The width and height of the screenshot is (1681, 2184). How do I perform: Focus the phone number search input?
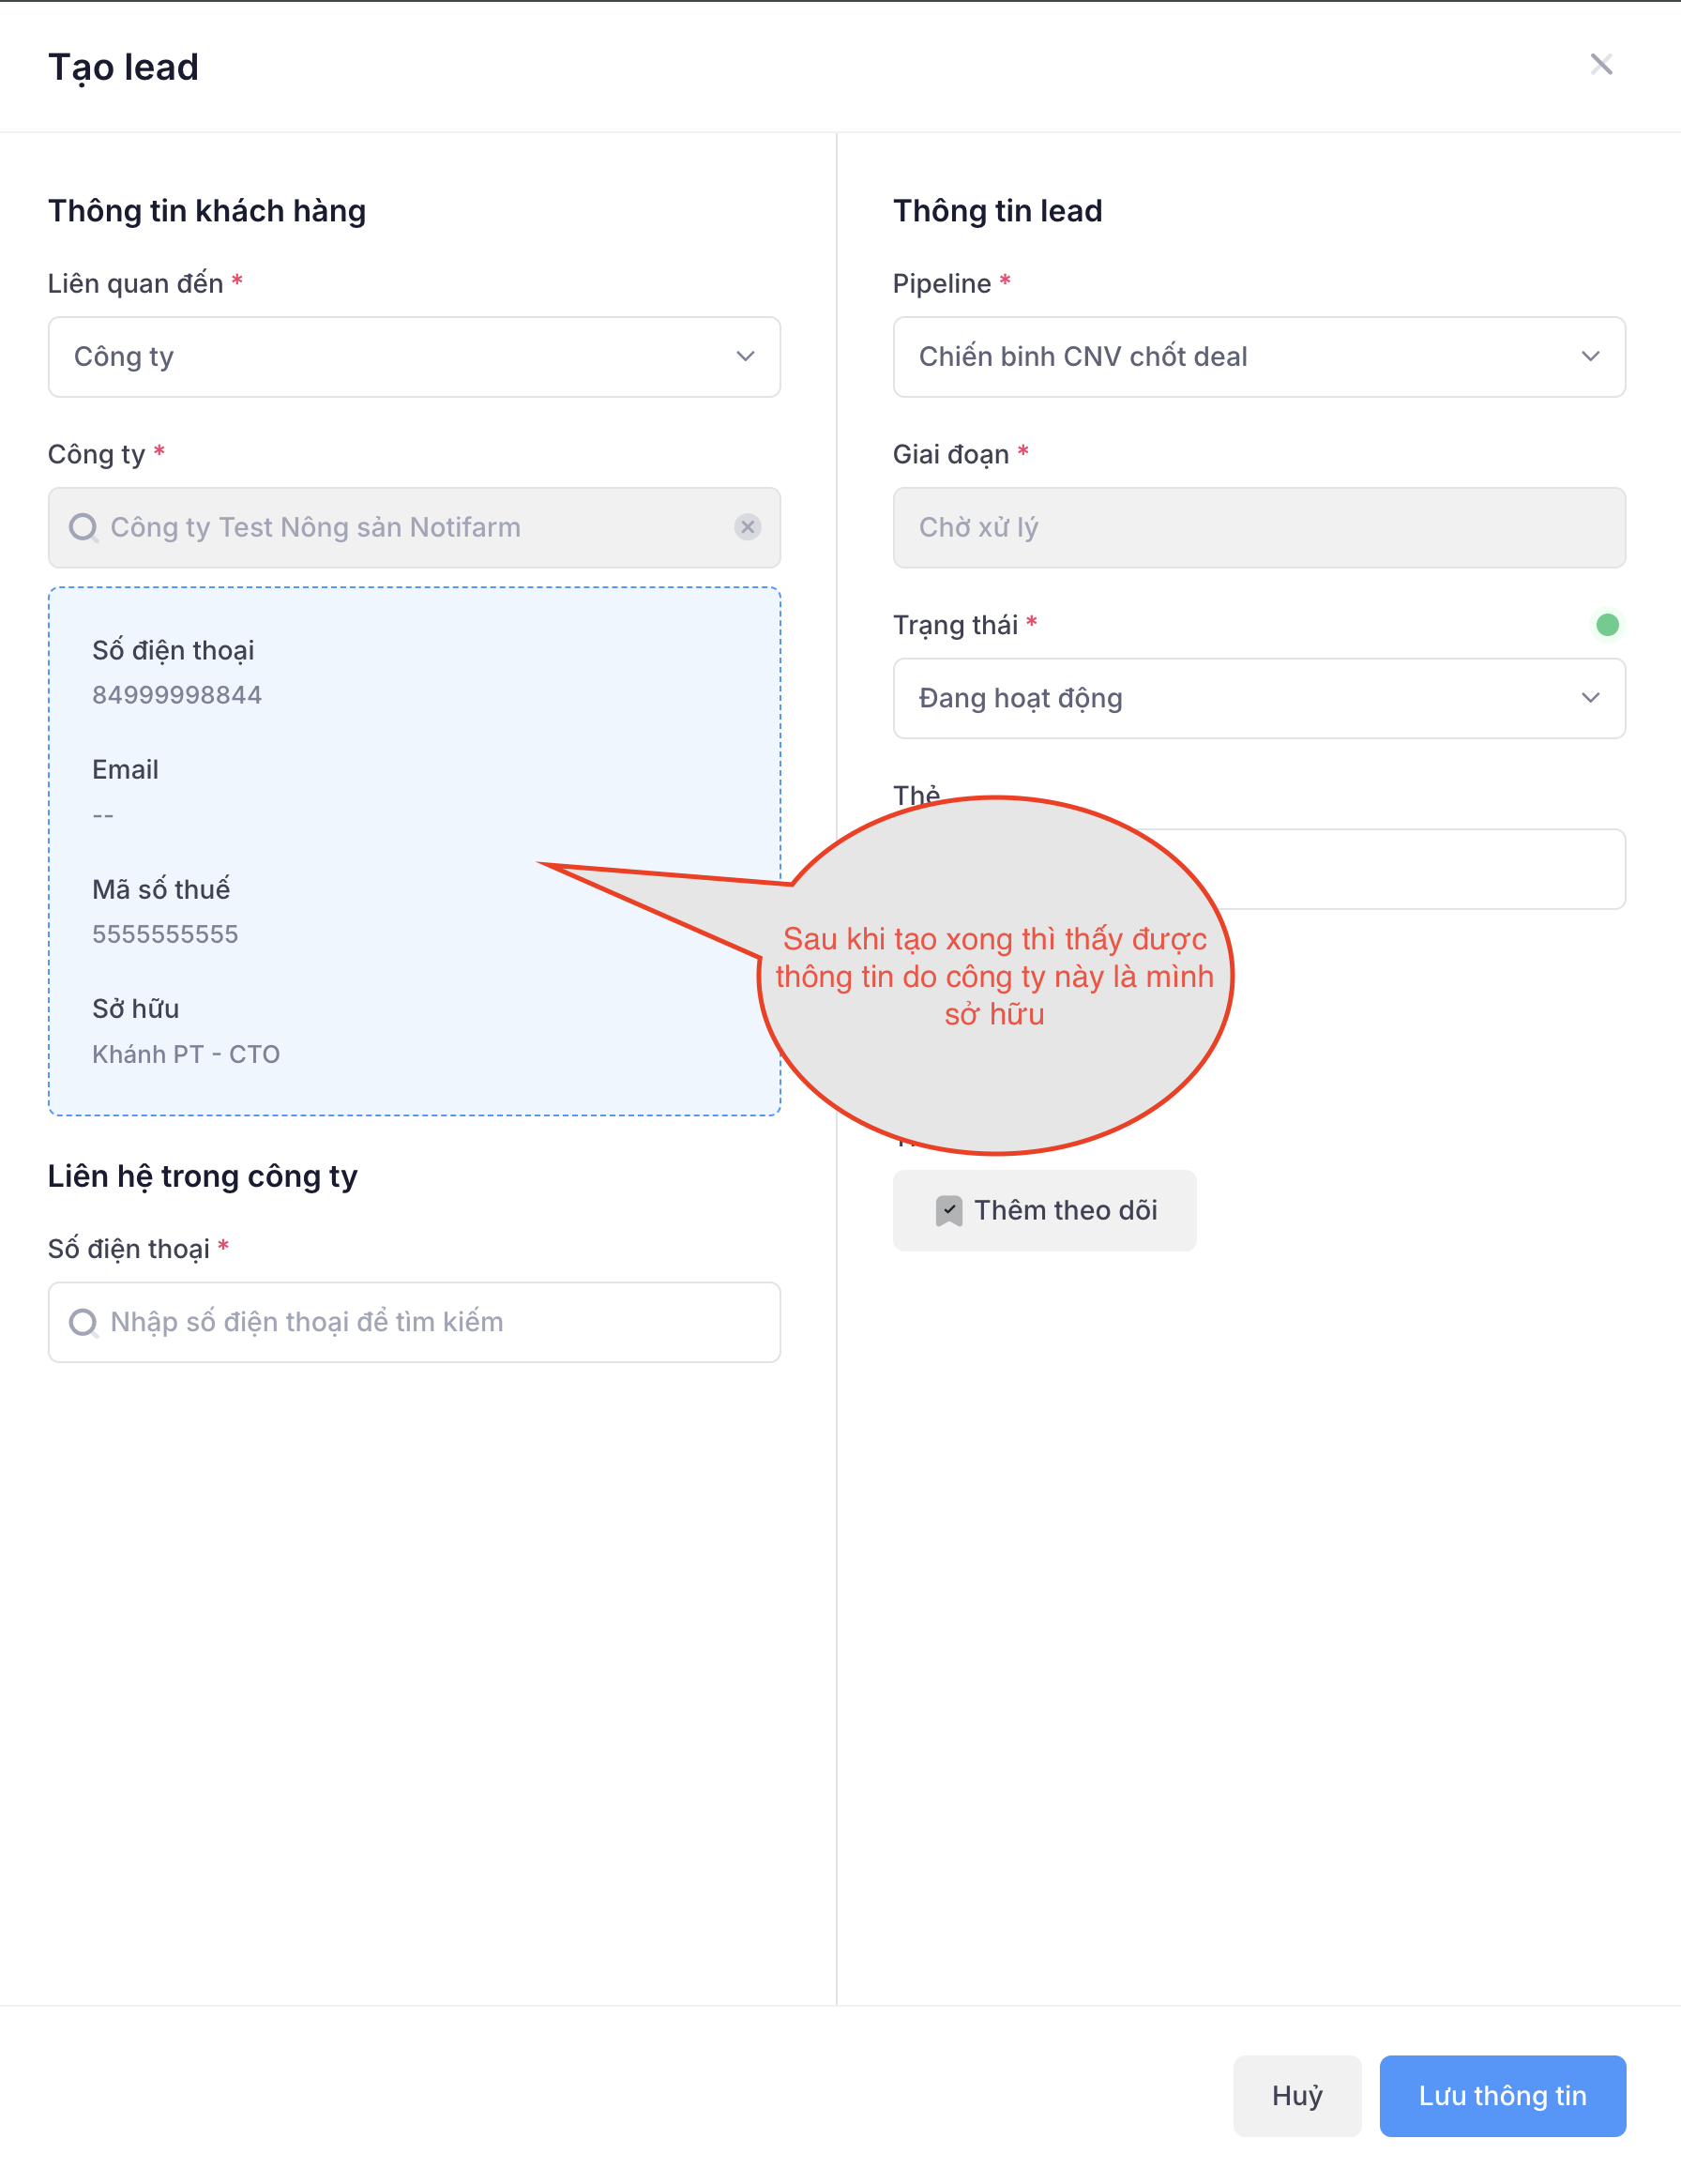point(430,1322)
